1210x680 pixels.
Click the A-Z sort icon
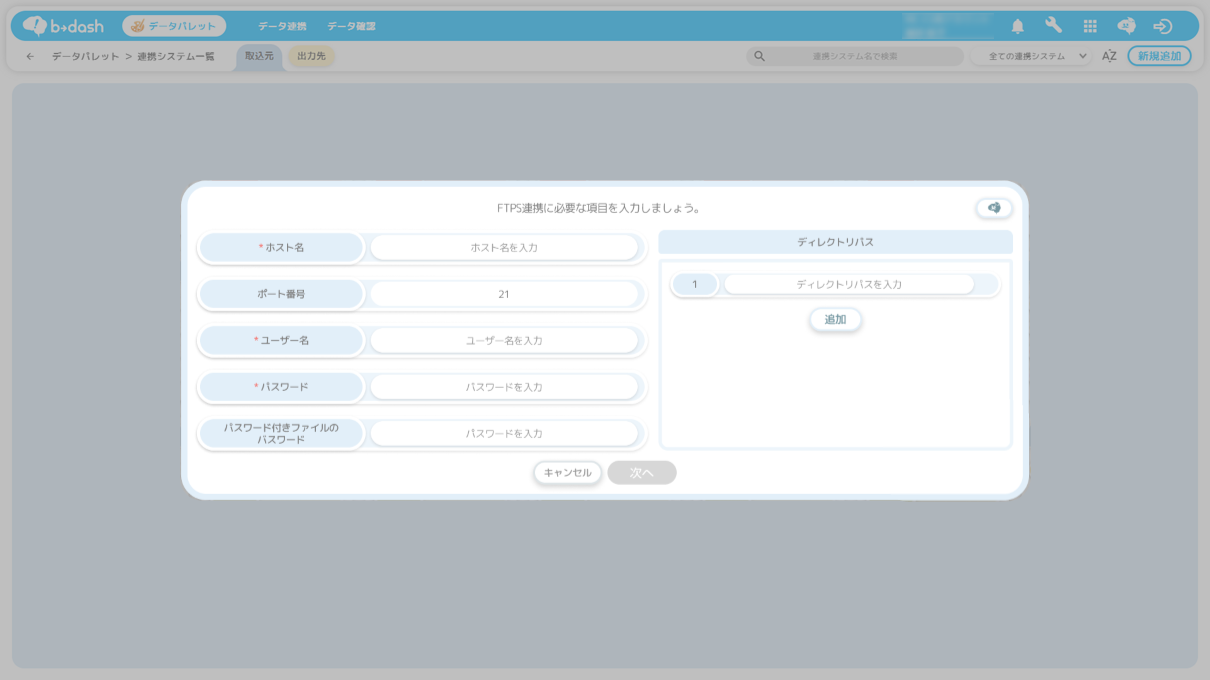(x=1109, y=56)
